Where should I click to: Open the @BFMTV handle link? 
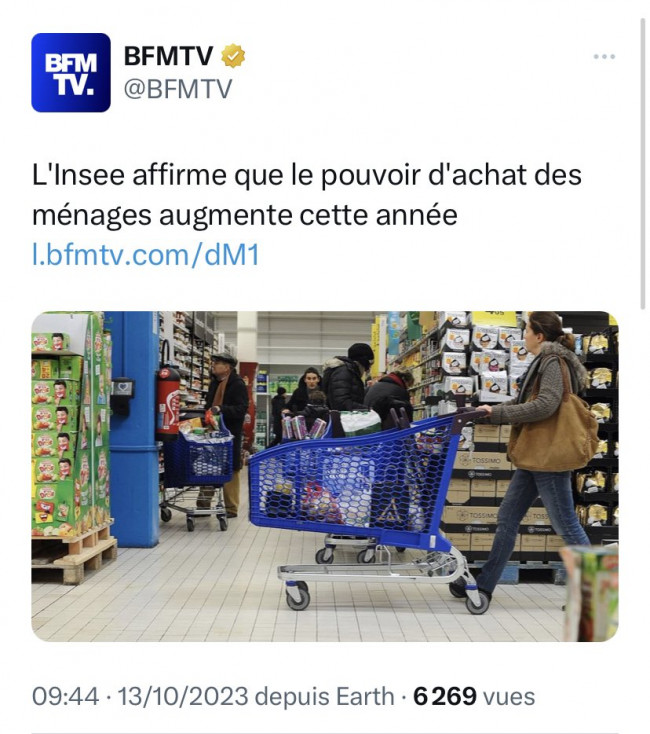click(x=178, y=88)
